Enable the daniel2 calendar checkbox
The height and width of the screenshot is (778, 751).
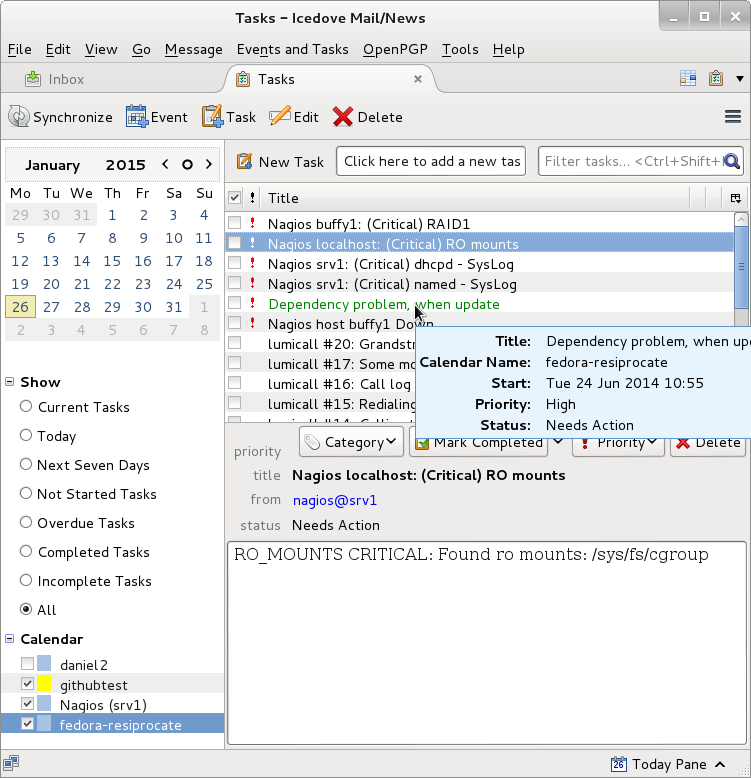27,663
